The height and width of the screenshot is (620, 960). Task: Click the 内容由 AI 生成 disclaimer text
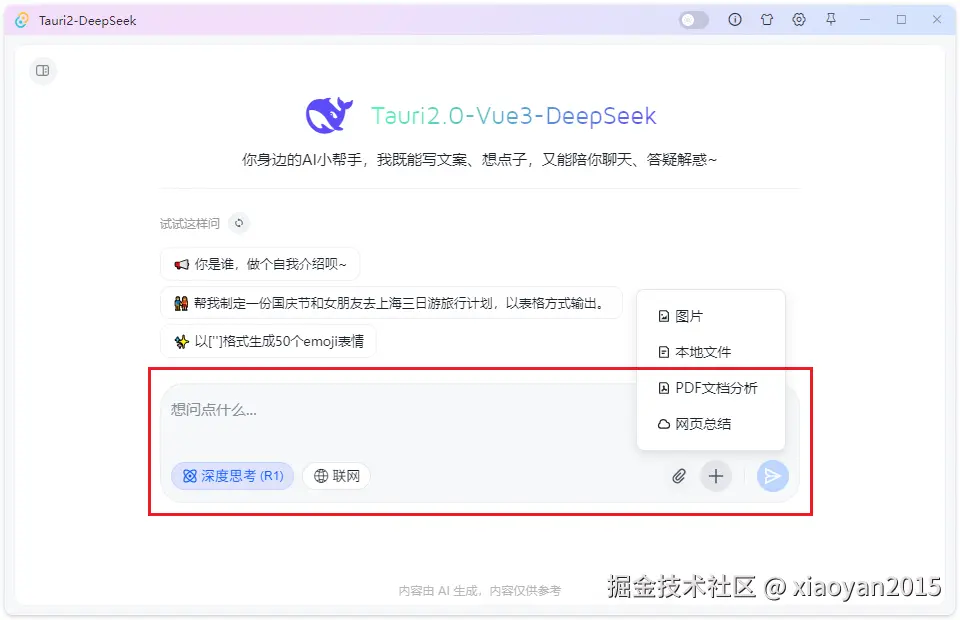pos(479,591)
